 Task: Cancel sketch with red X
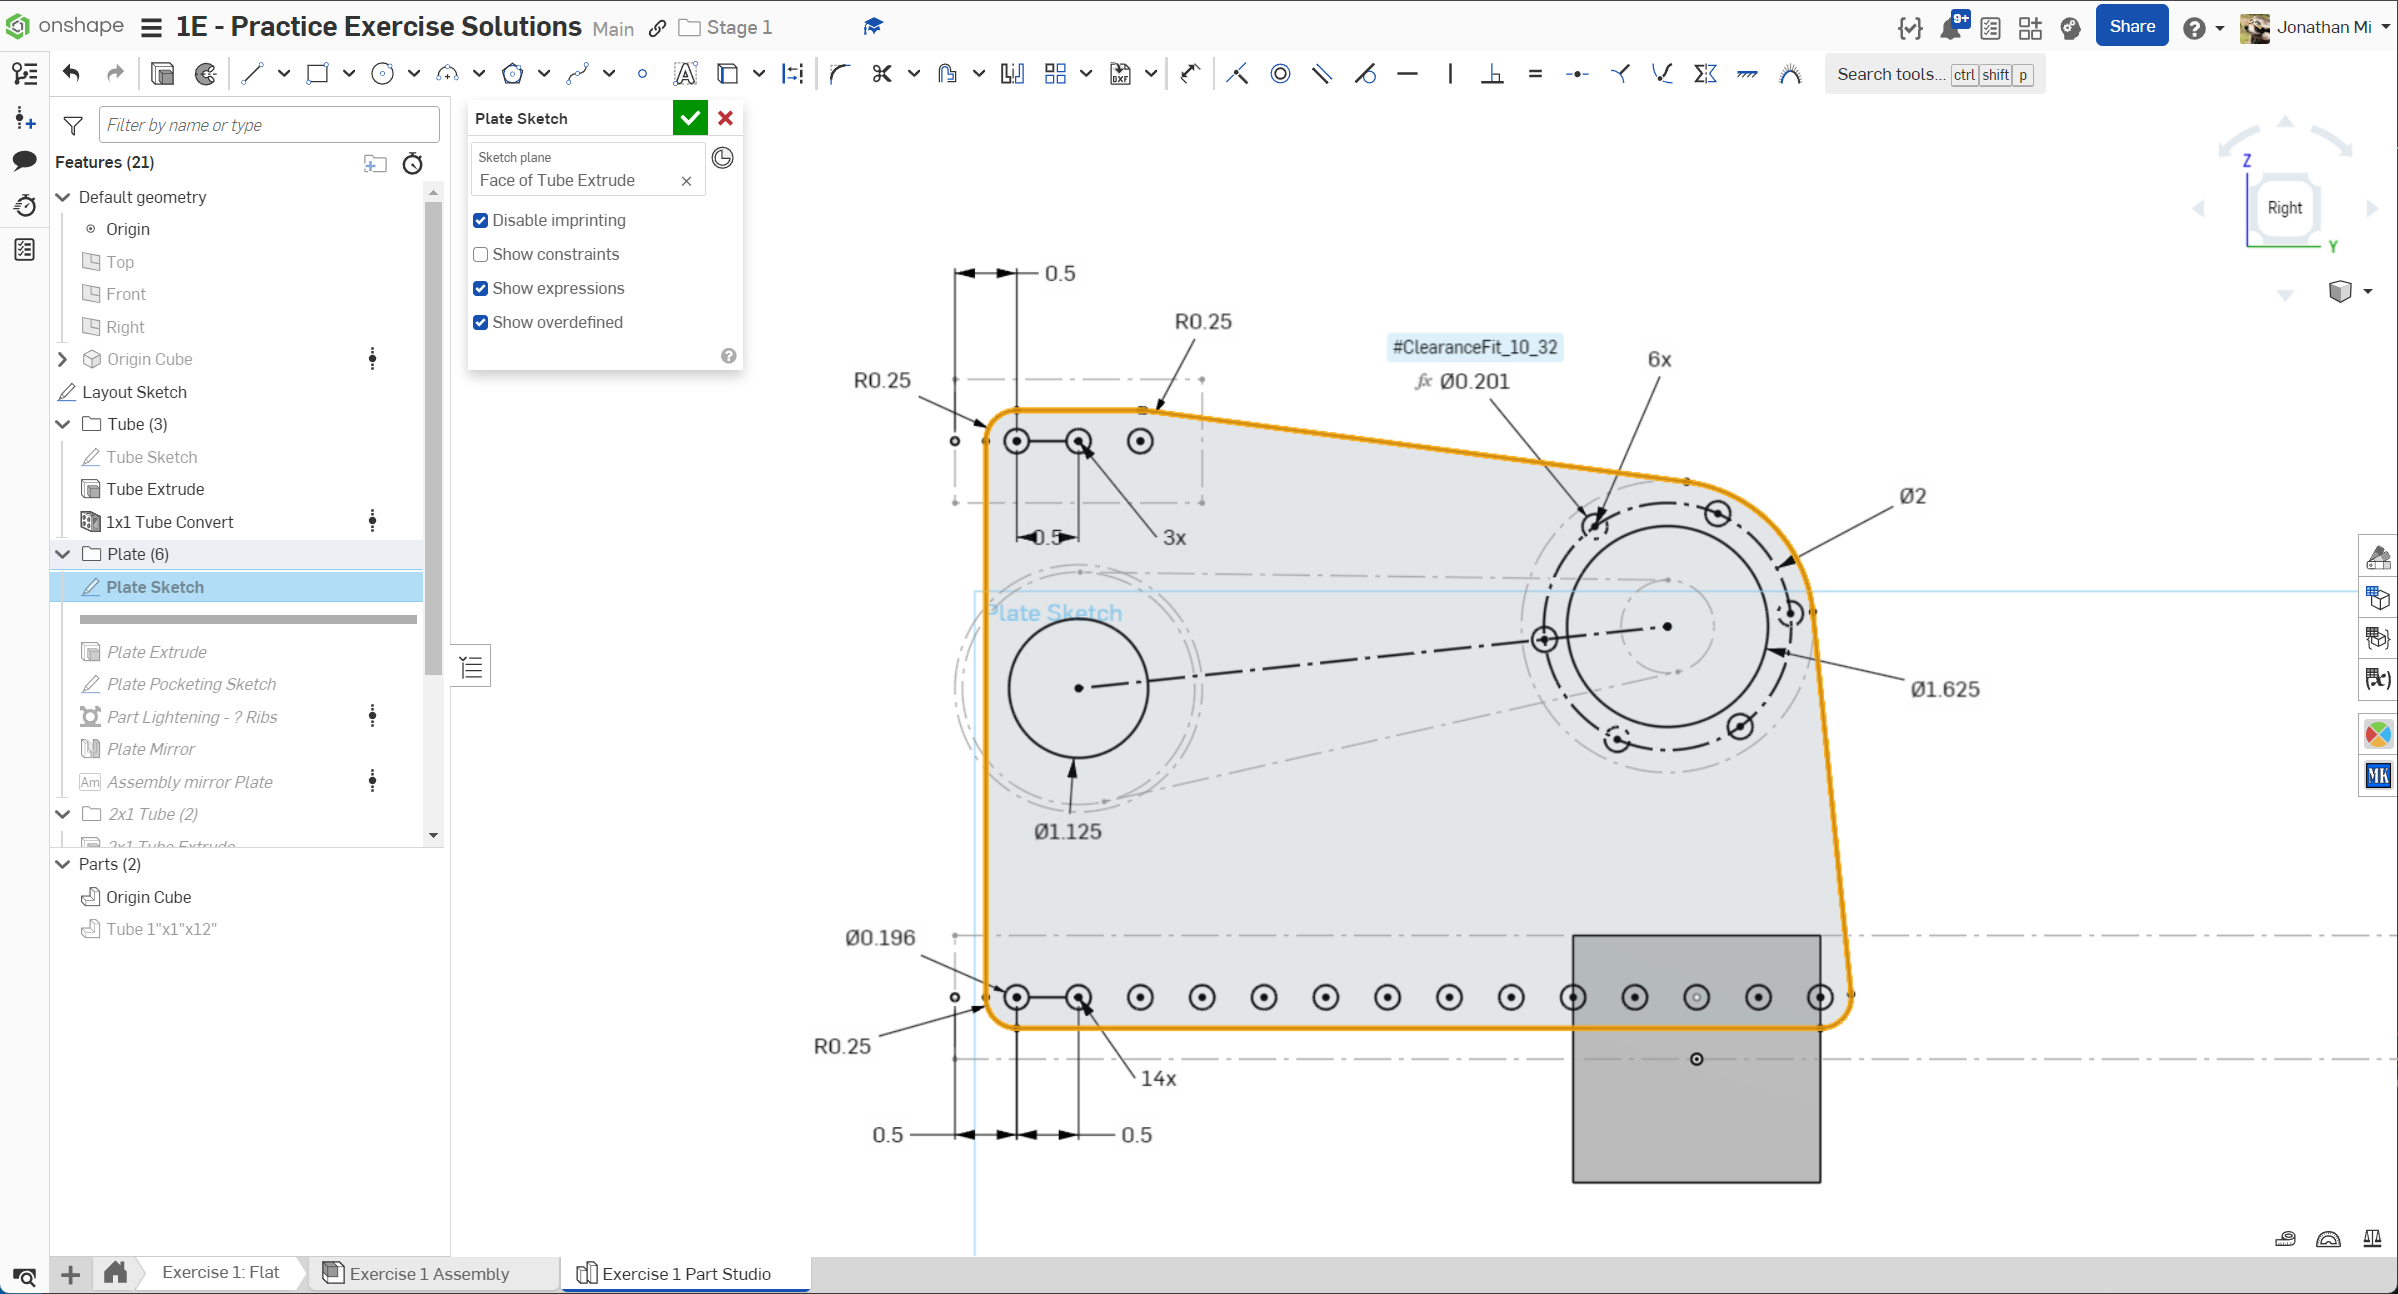click(x=726, y=118)
